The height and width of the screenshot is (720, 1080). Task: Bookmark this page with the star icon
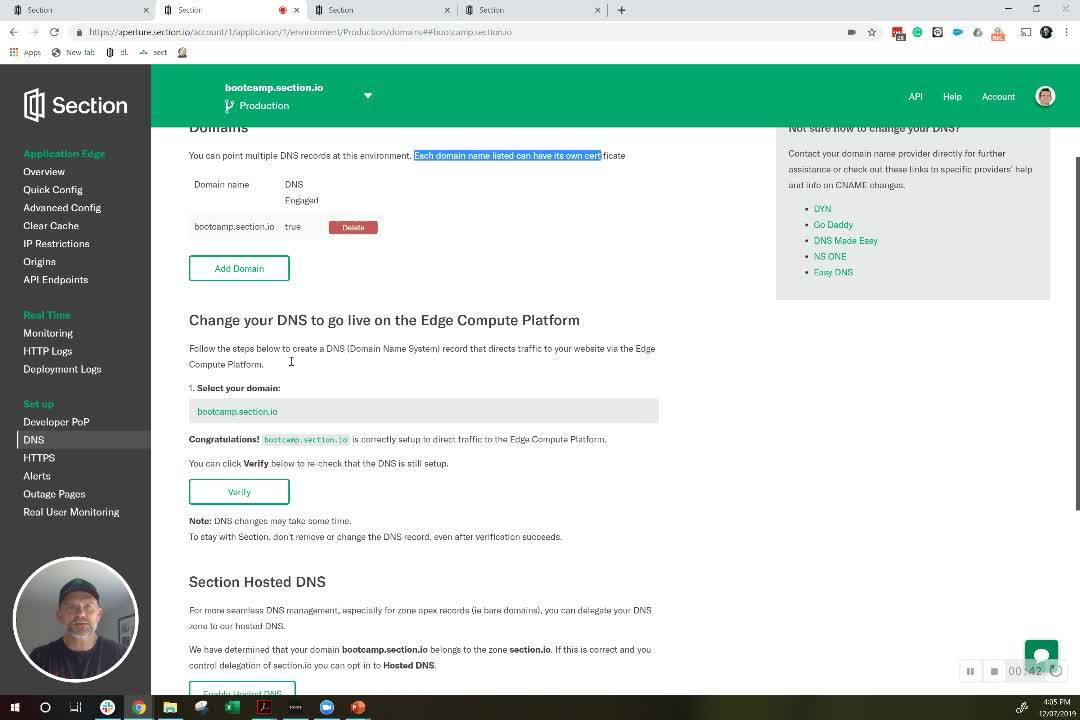872,32
